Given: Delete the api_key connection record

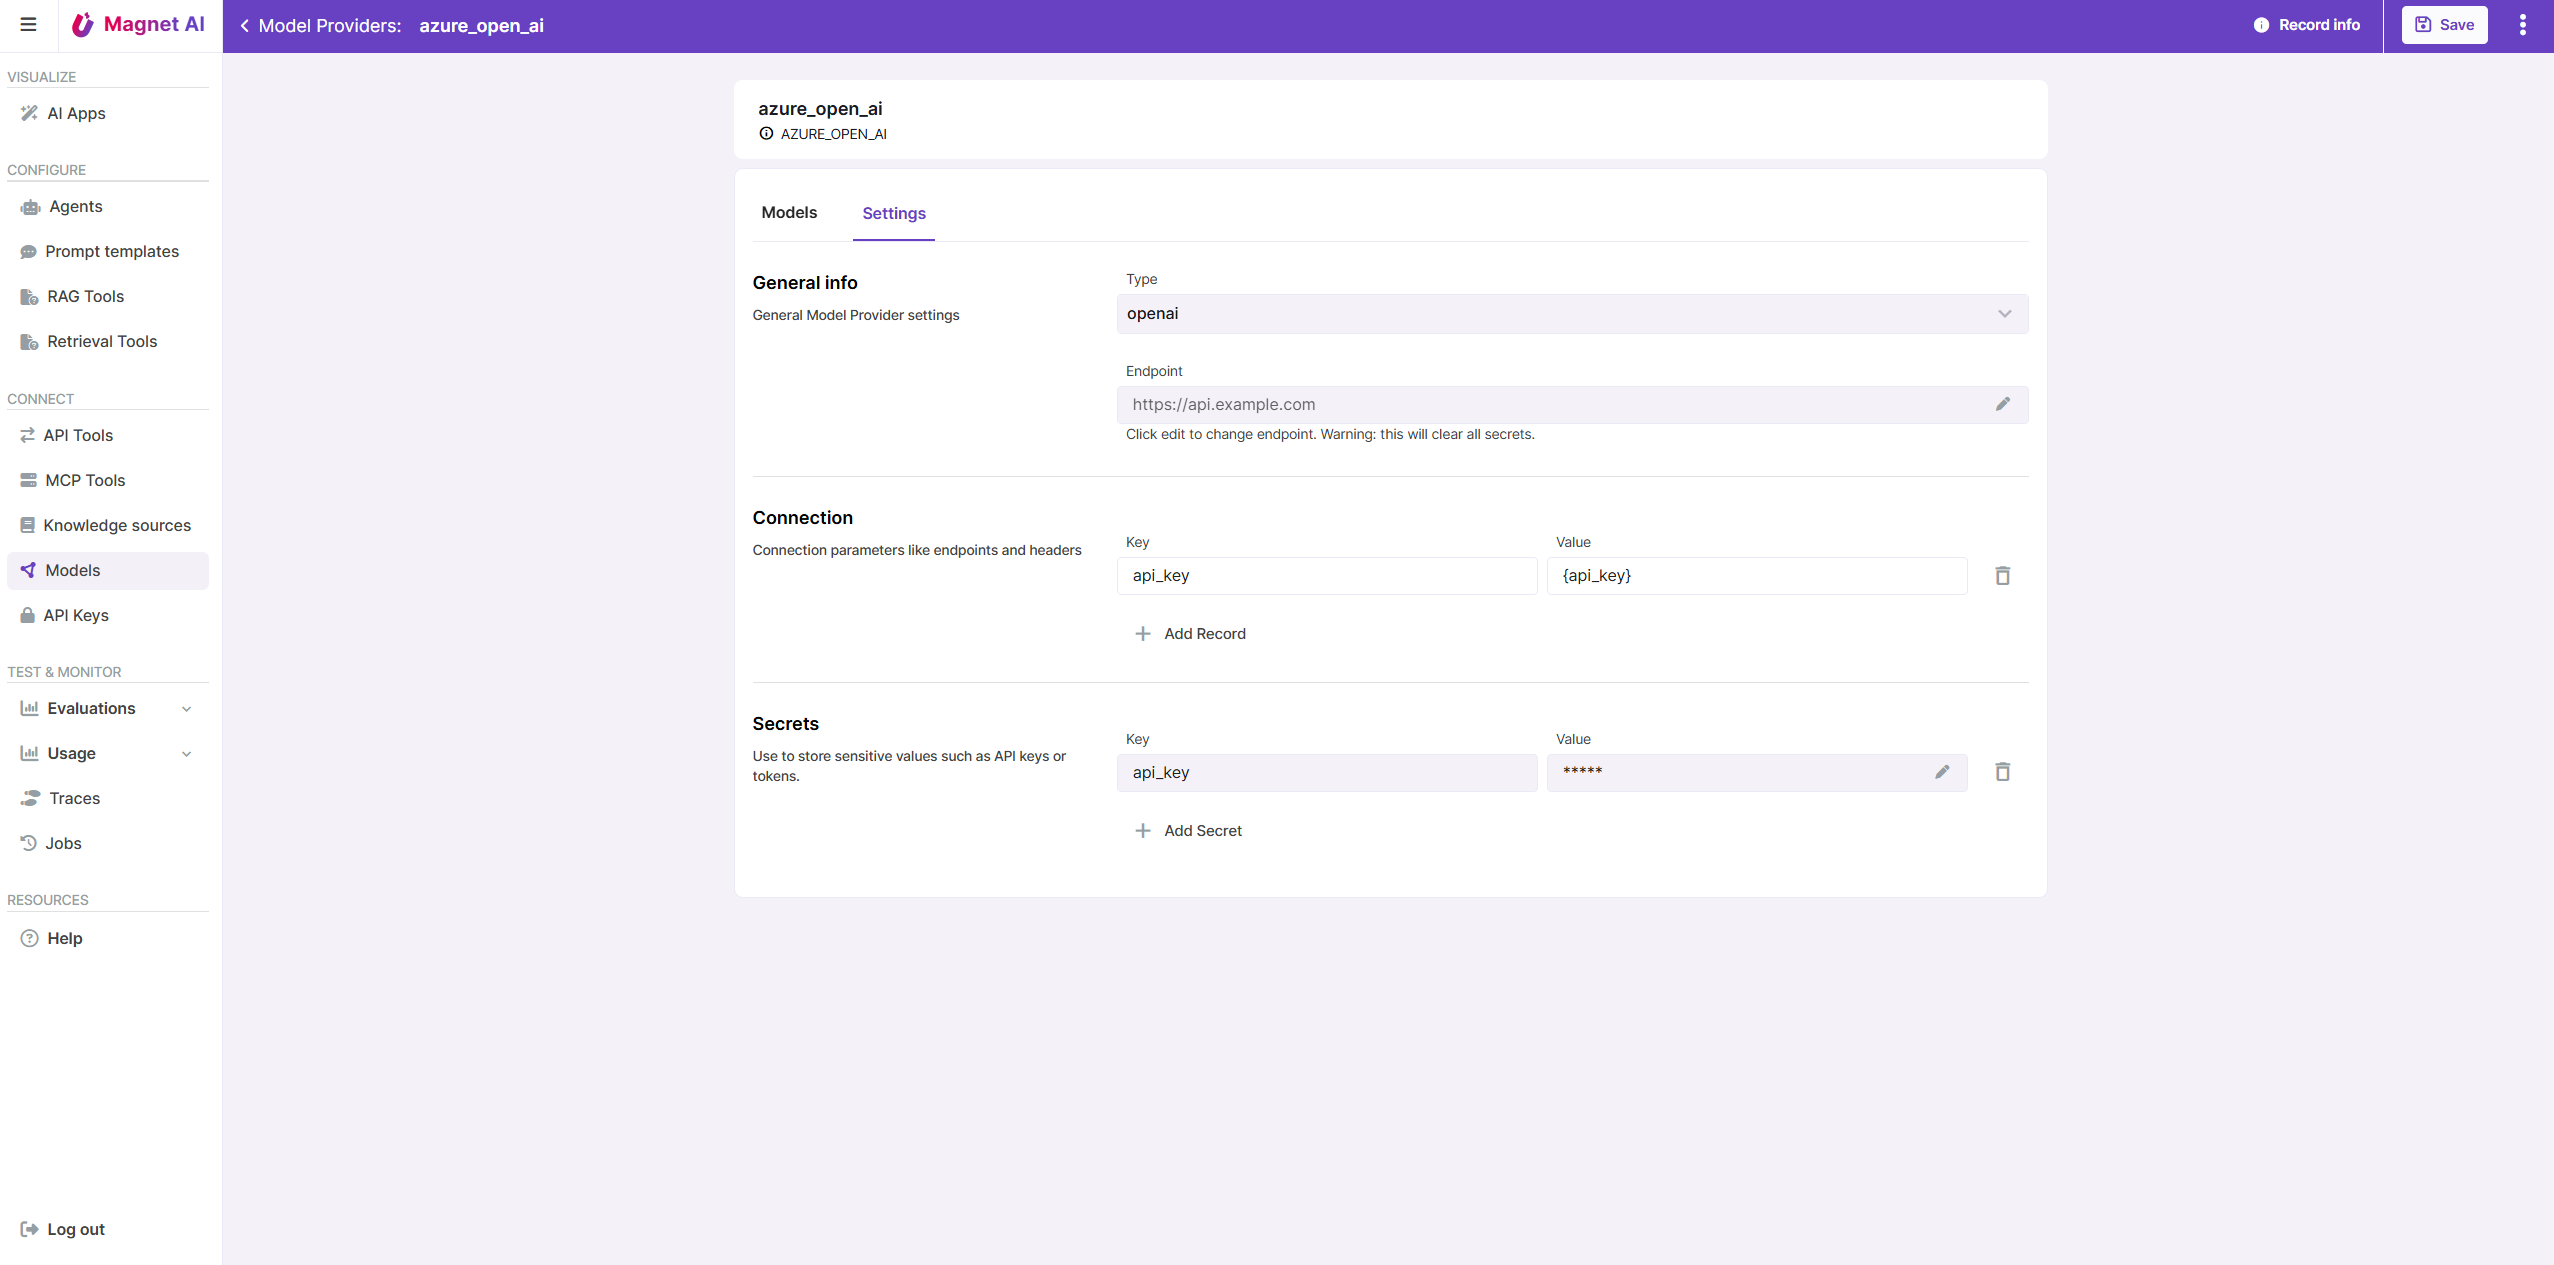Looking at the screenshot, I should (x=2002, y=576).
